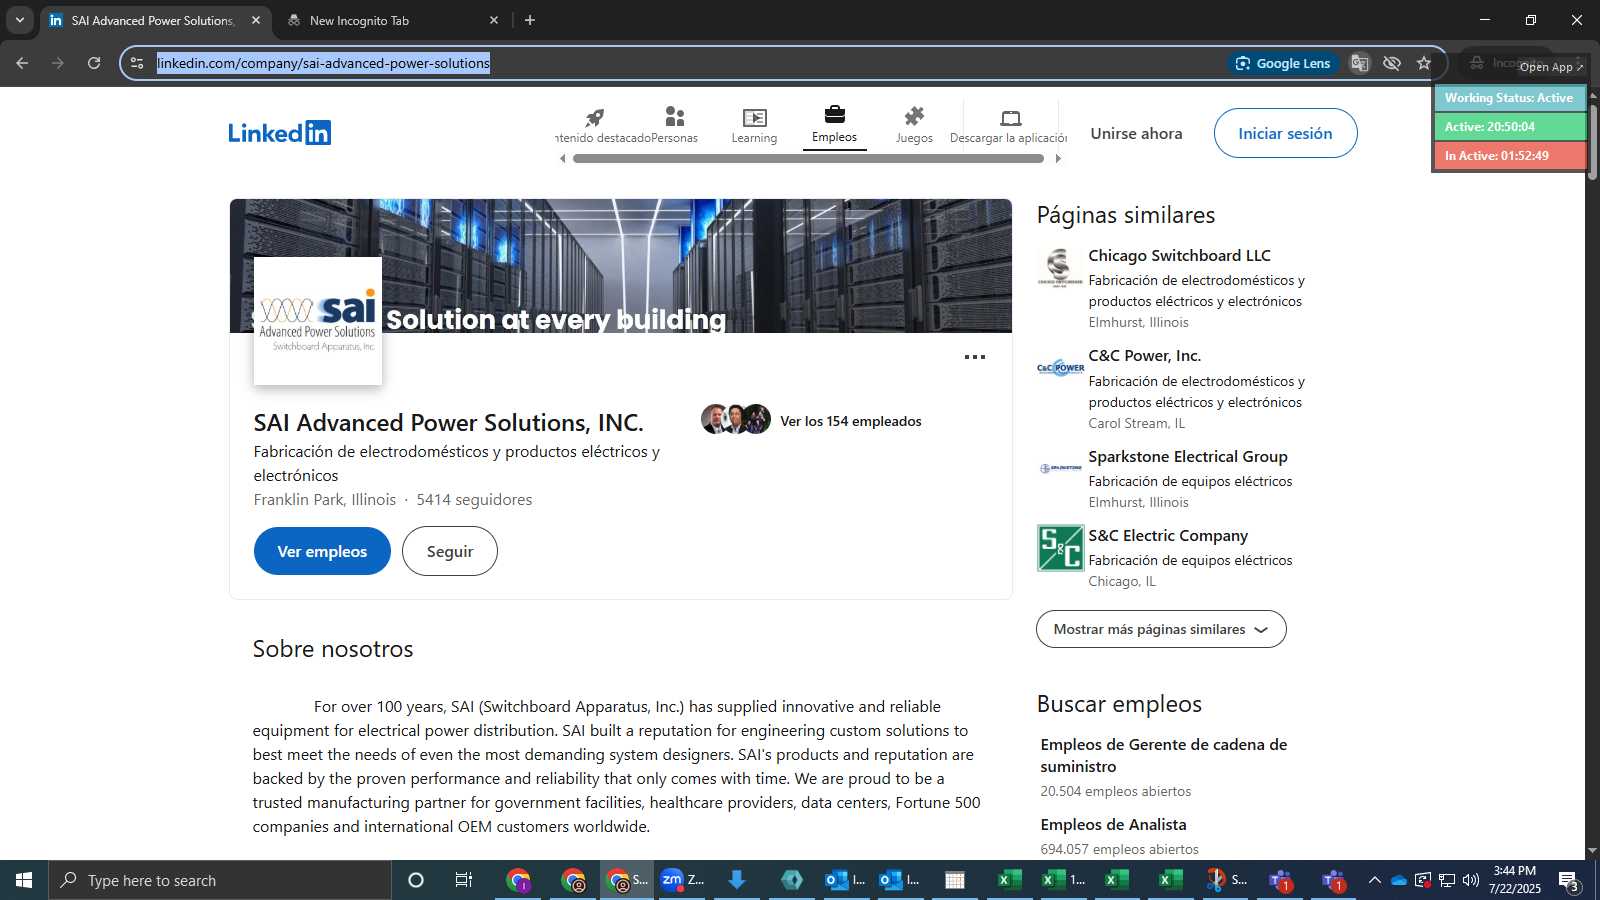Open the notification center icon

pyautogui.click(x=1569, y=881)
